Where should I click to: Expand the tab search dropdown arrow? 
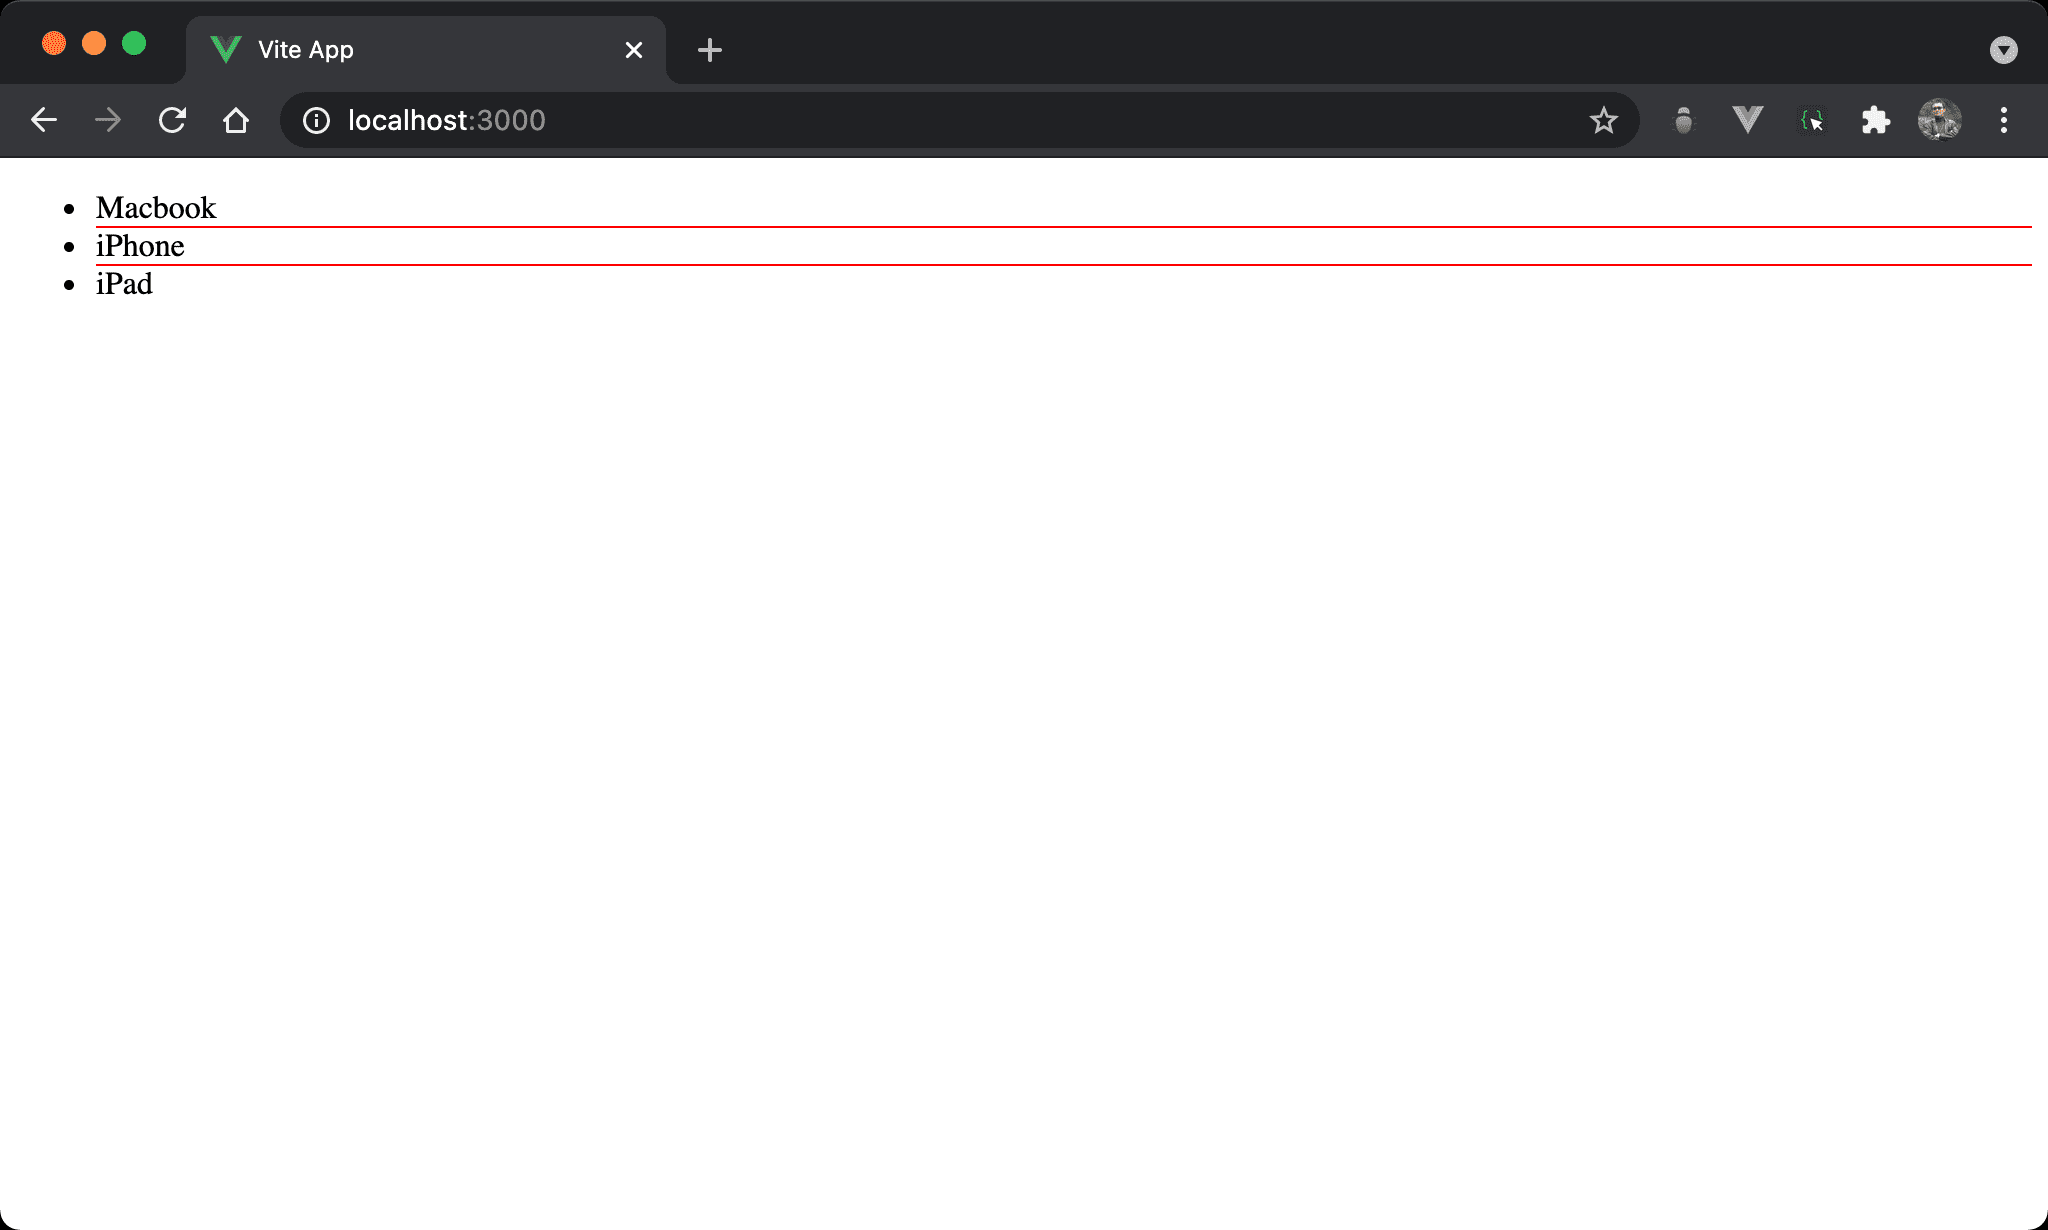tap(2003, 50)
